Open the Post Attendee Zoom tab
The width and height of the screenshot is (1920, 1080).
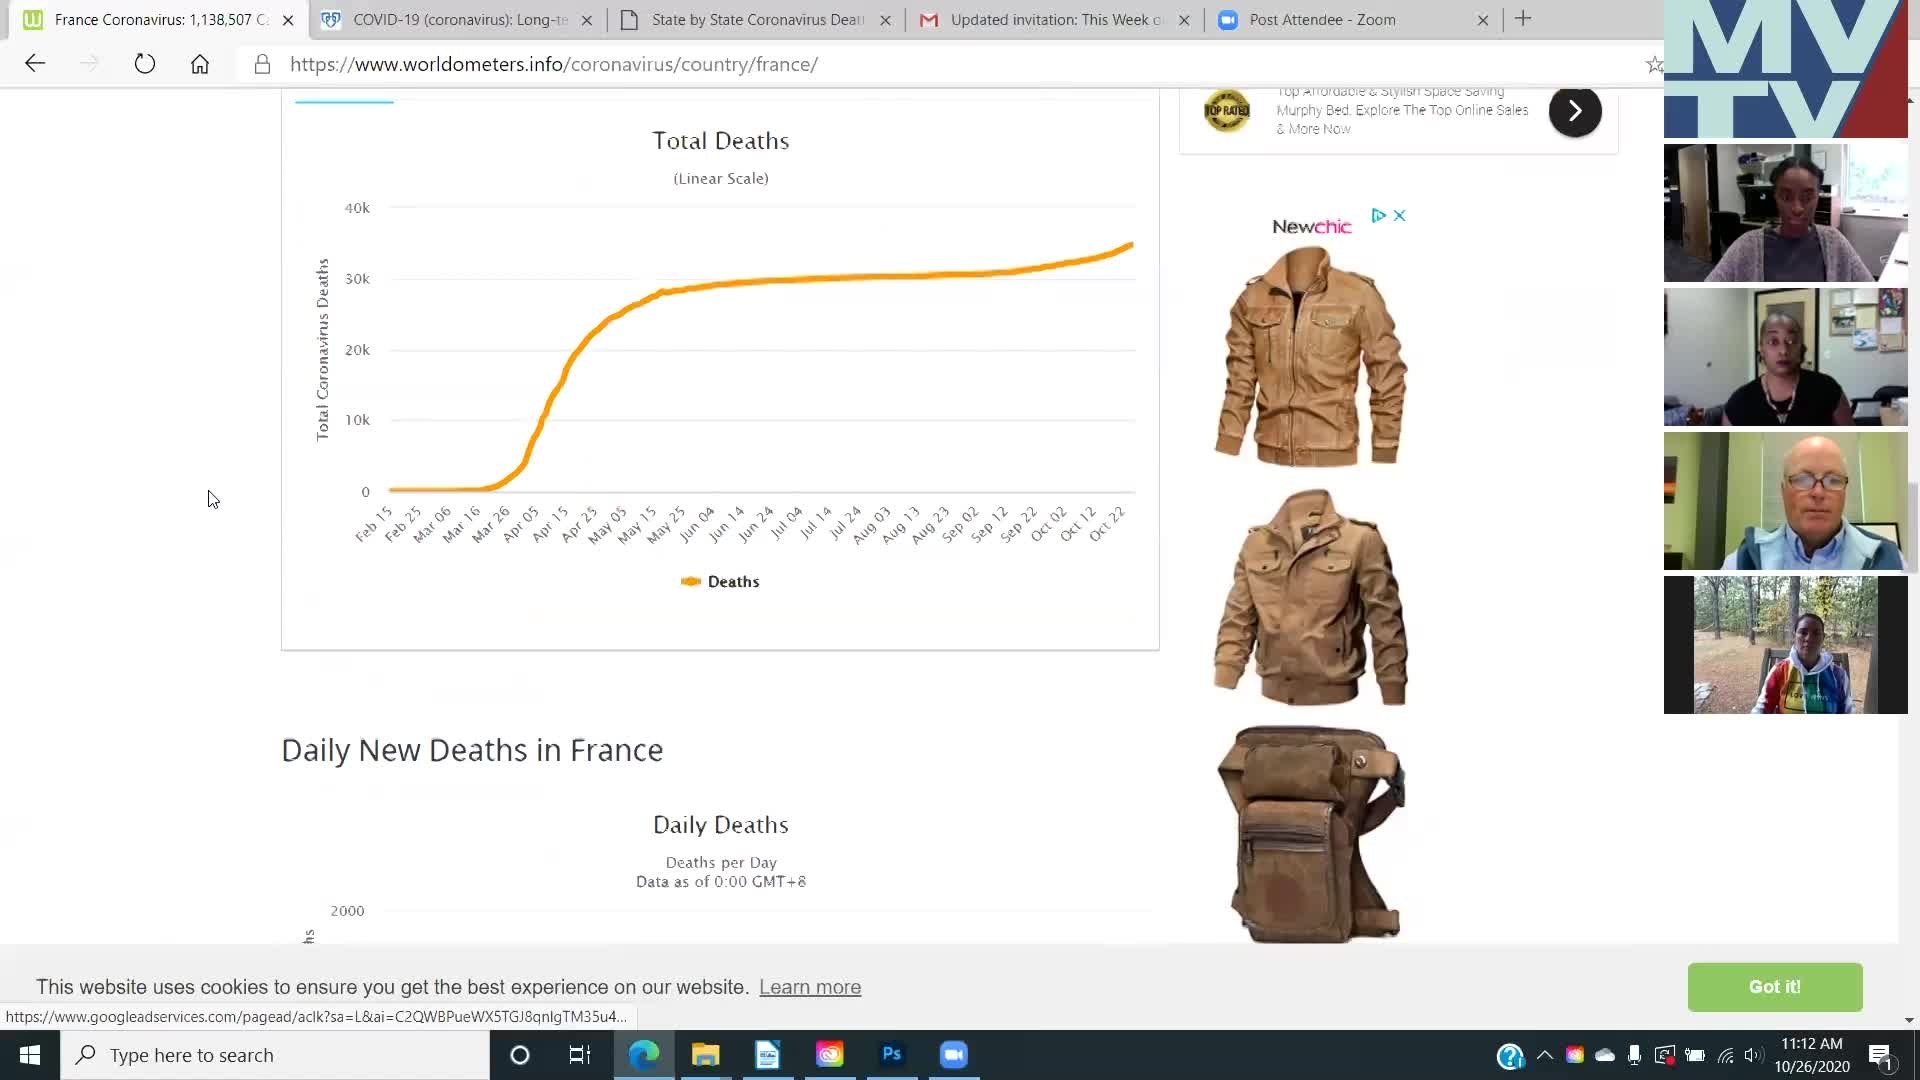click(1353, 20)
